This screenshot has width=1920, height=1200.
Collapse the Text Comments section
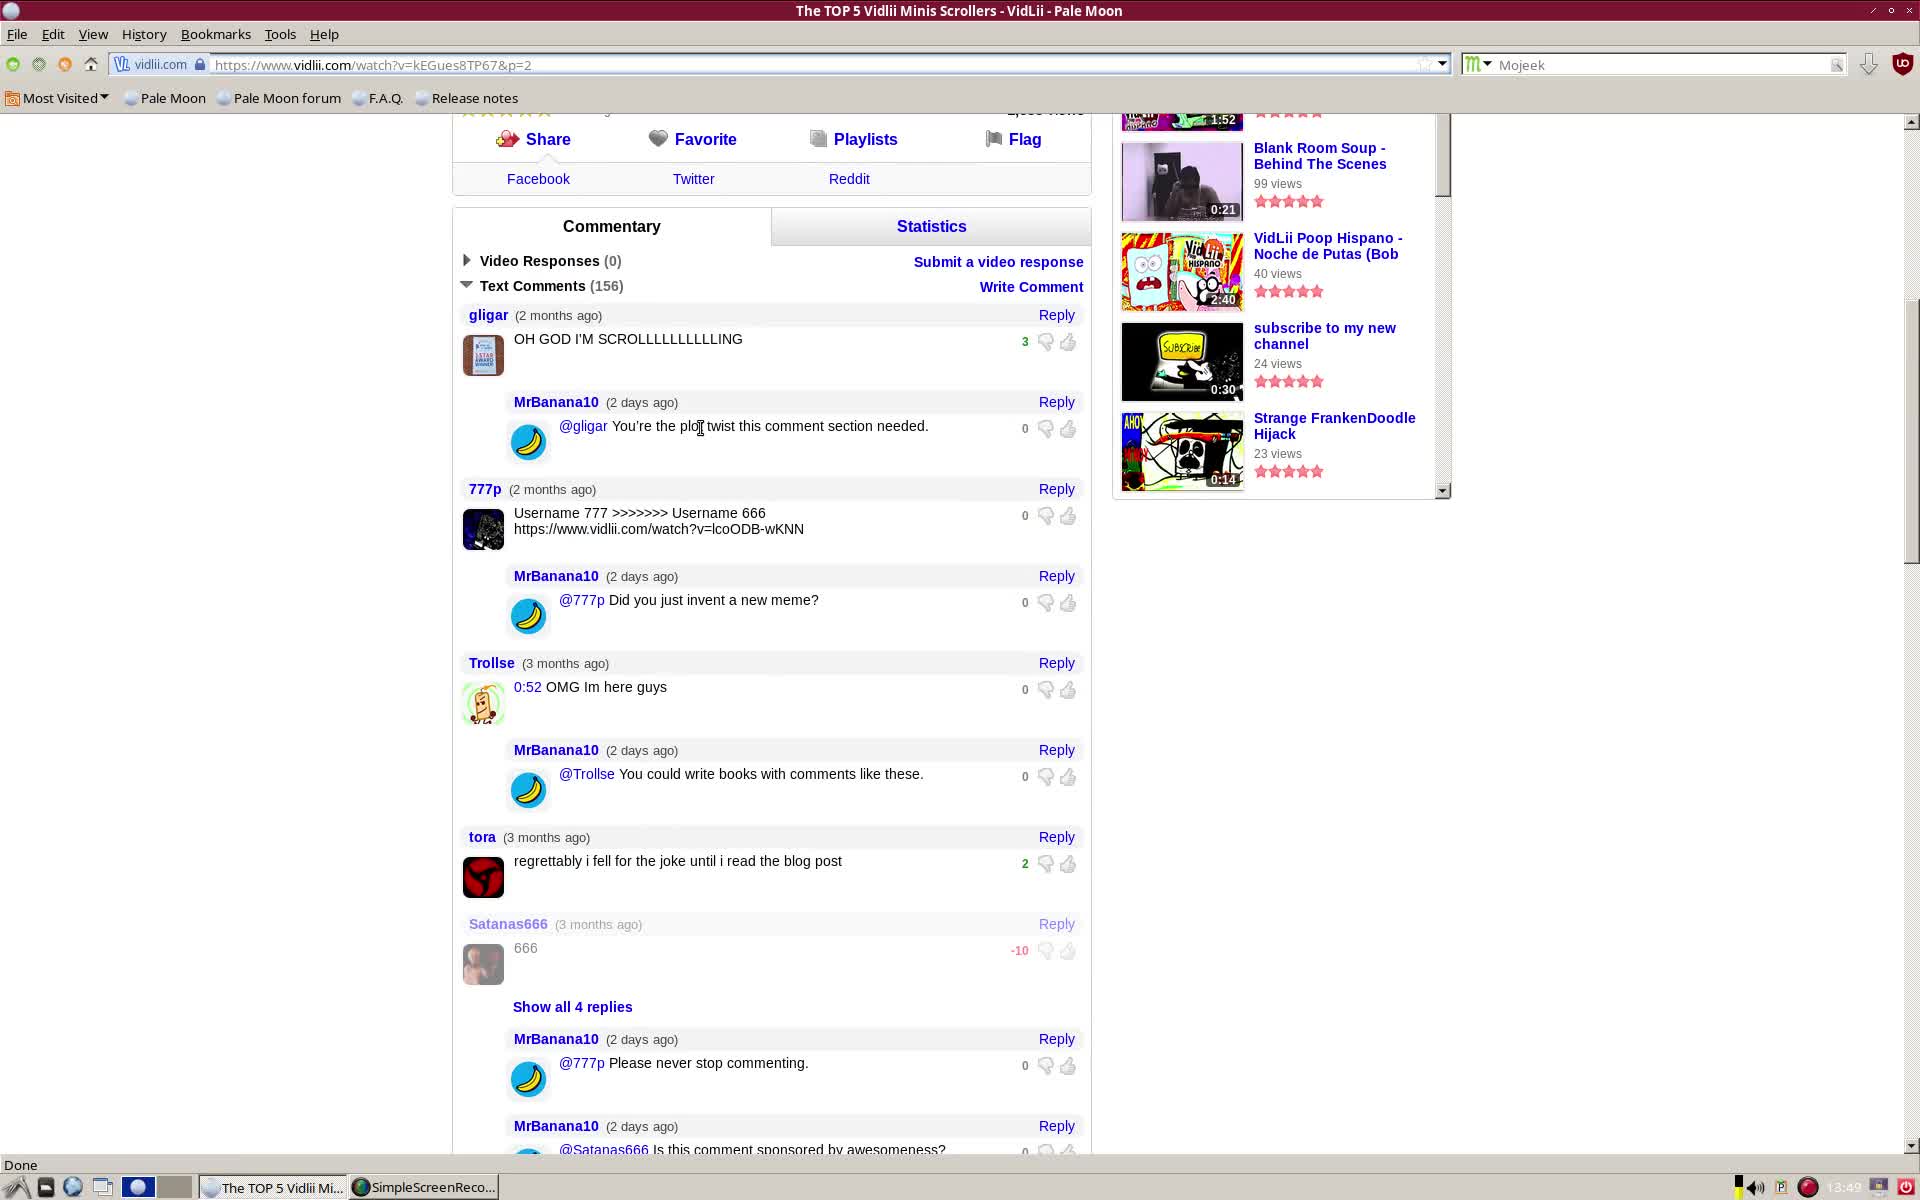pos(466,285)
